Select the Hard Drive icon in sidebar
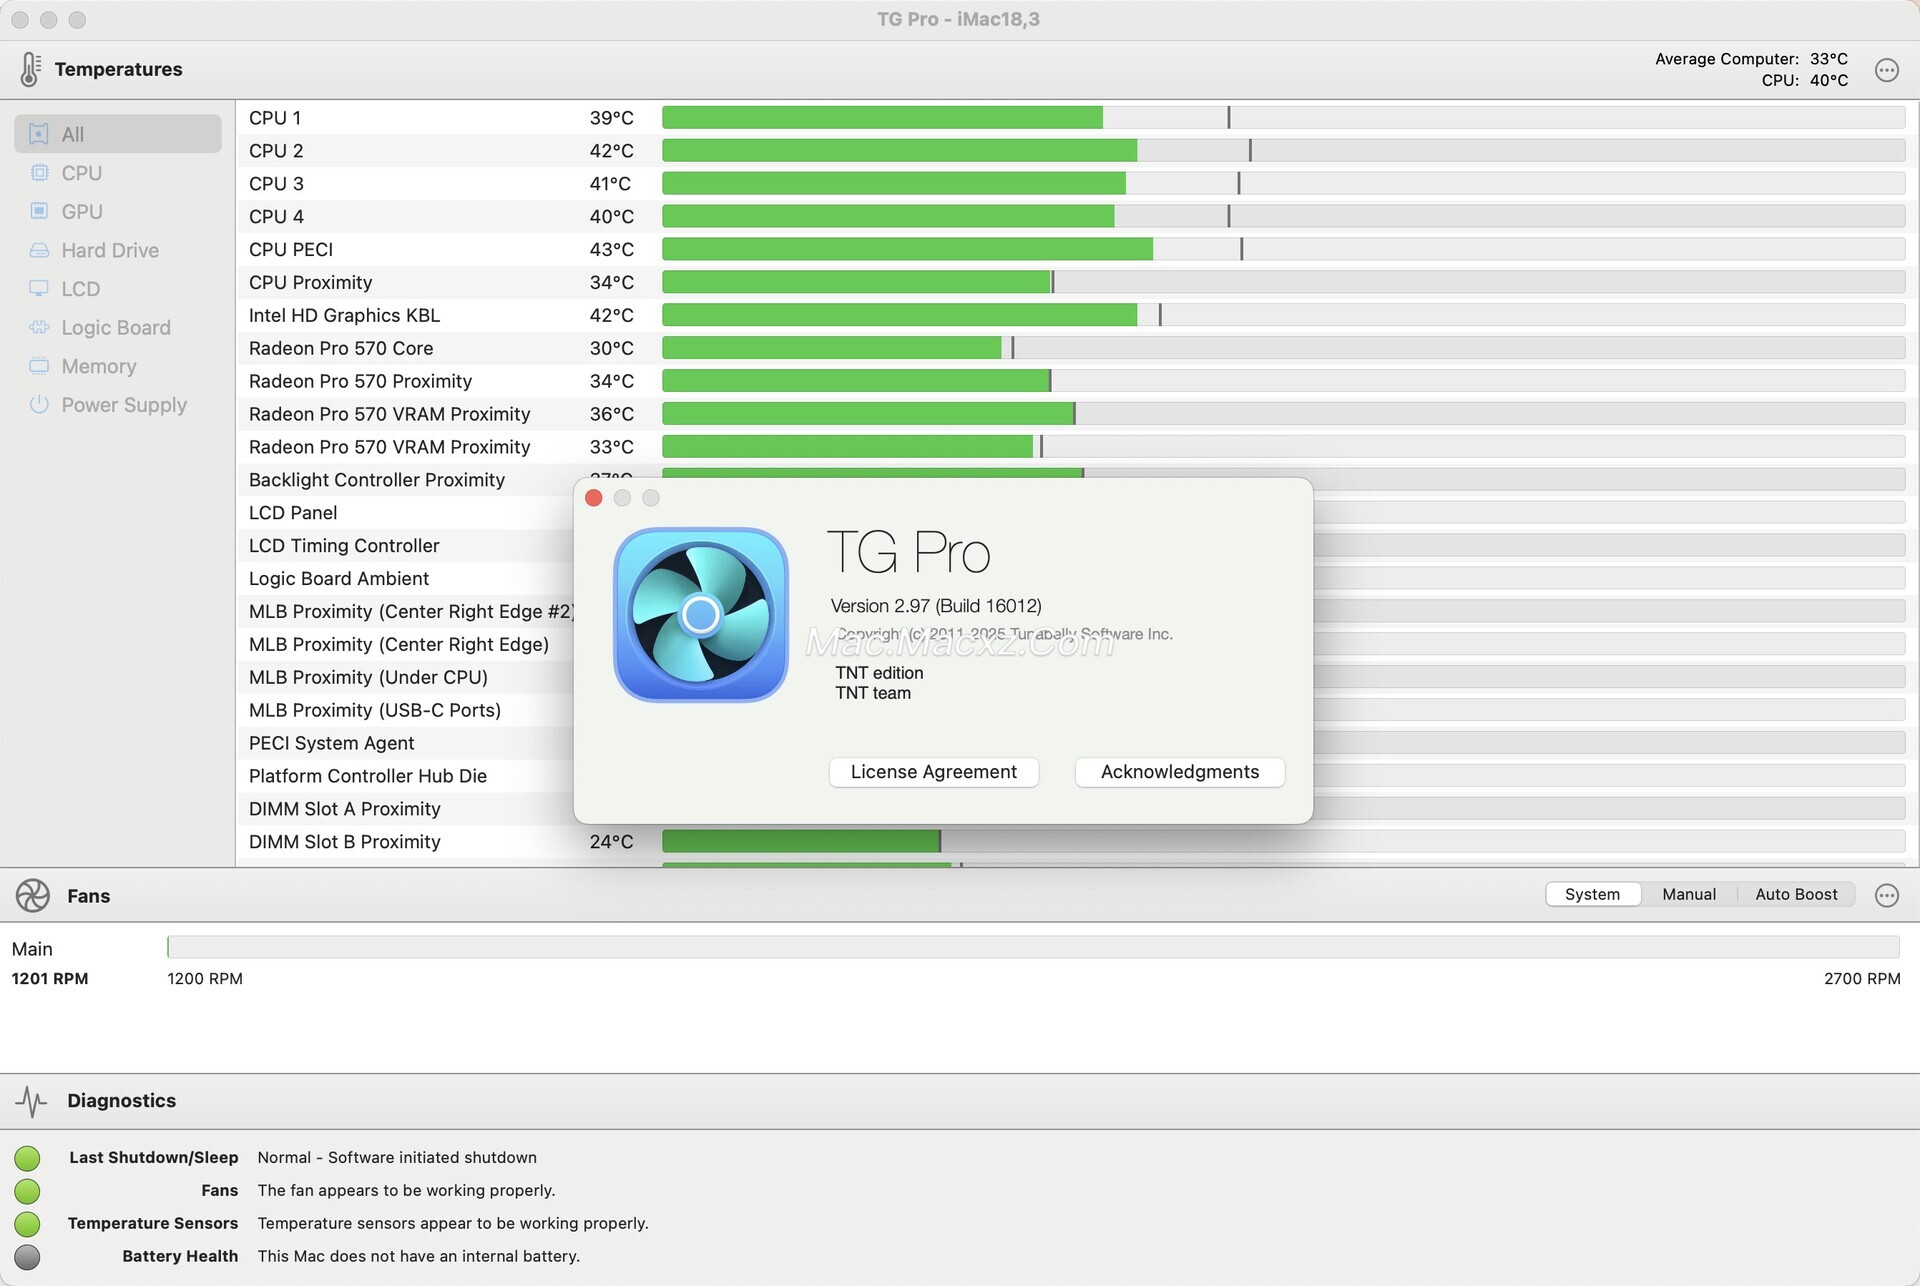 39,250
